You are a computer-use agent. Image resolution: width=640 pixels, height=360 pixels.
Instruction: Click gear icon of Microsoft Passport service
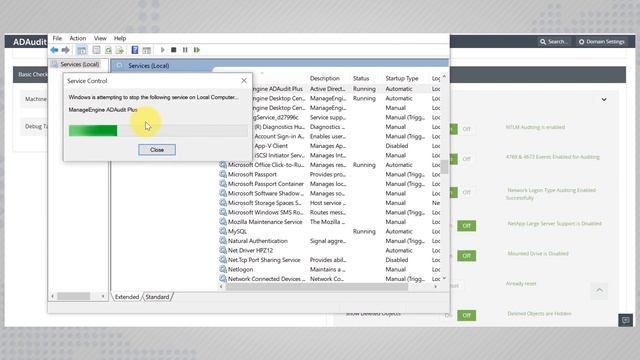coord(223,174)
